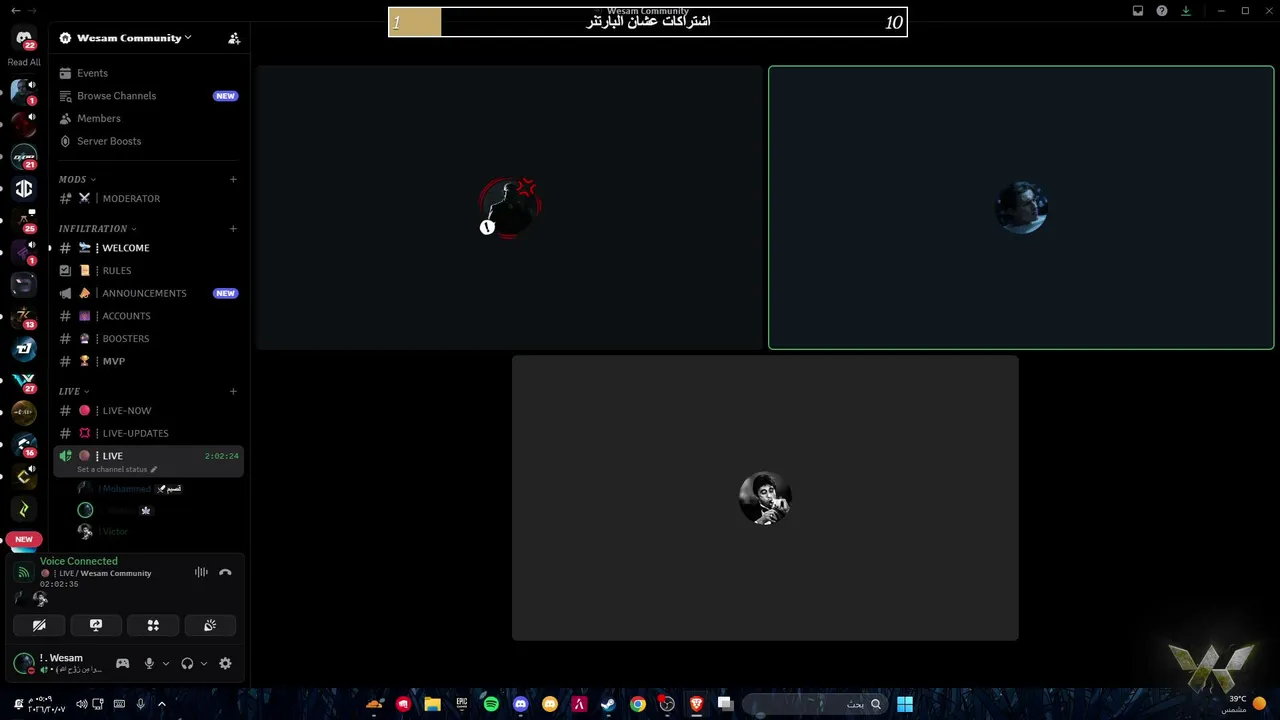Open voice connection signal details
This screenshot has width=1280, height=720.
tap(24, 572)
